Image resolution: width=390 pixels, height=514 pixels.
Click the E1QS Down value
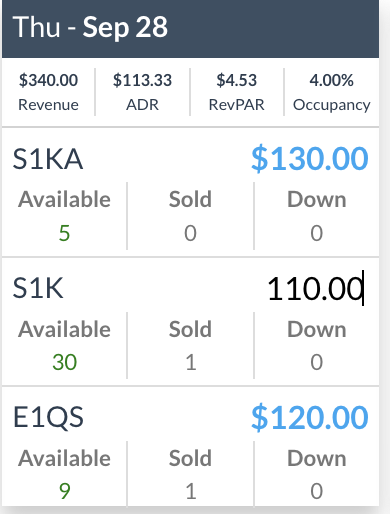pyautogui.click(x=317, y=491)
